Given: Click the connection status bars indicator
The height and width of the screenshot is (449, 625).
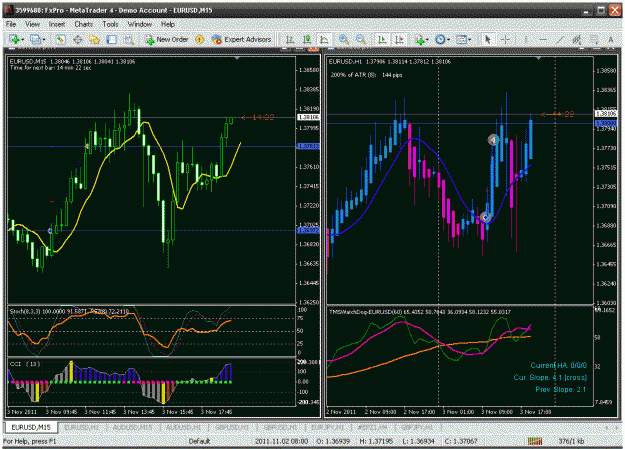Looking at the screenshot, I should (535, 441).
